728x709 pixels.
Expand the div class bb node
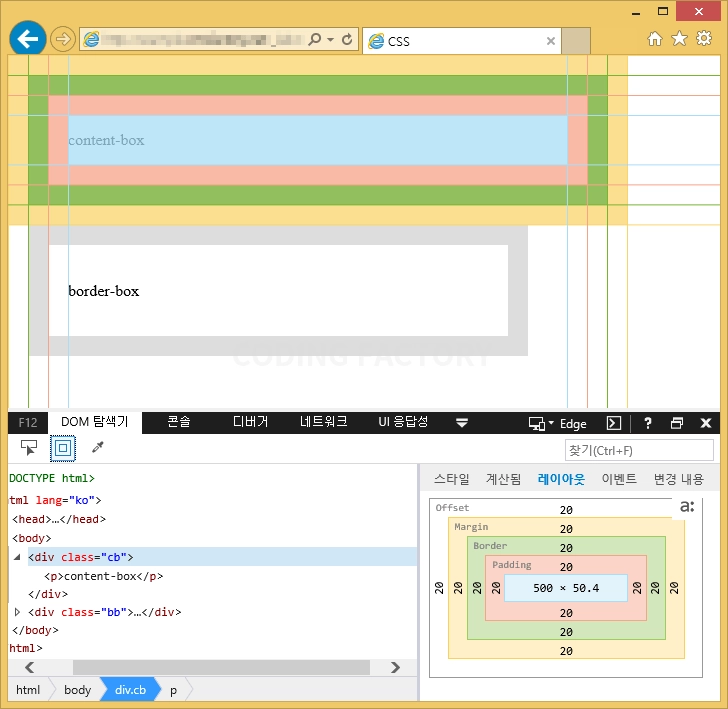tap(17, 612)
